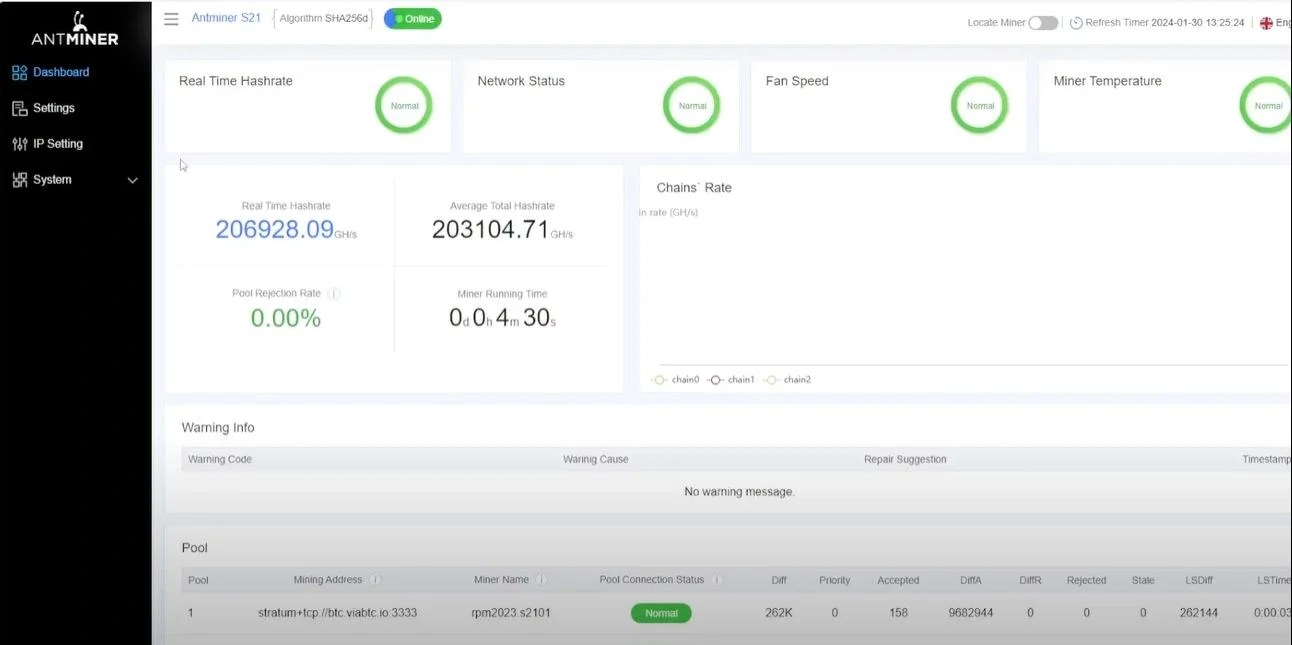The height and width of the screenshot is (645, 1292).
Task: Click the Normal pool connection badge
Action: tap(661, 613)
